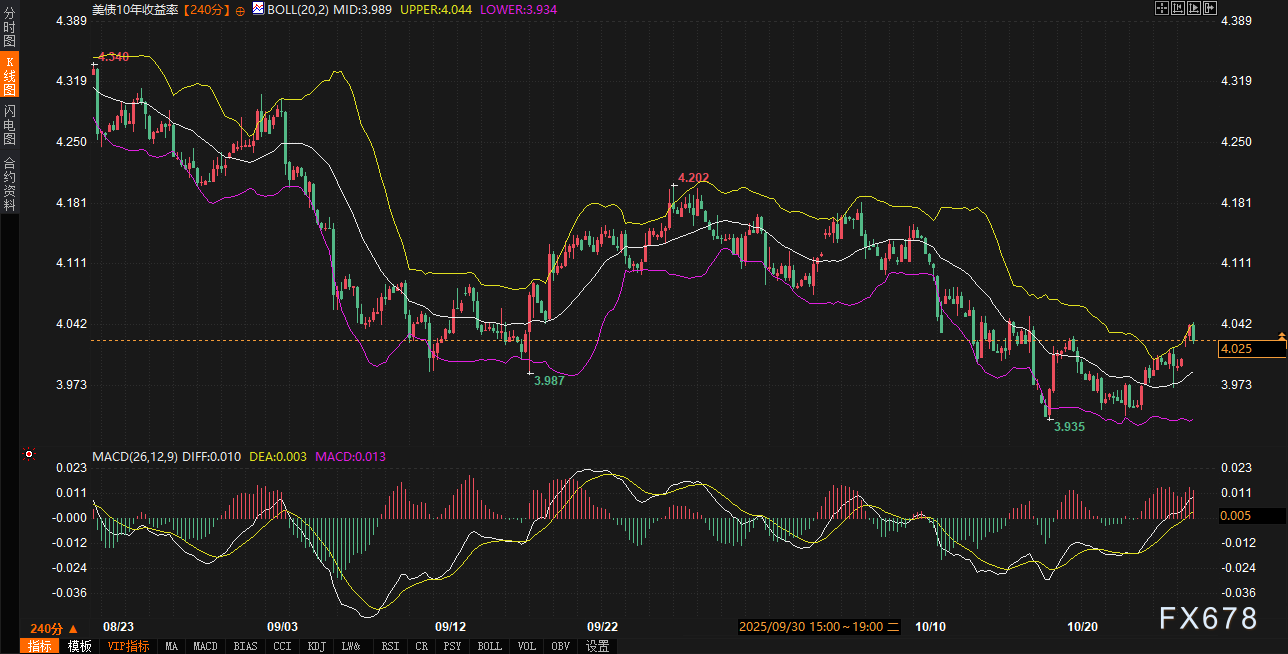Image resolution: width=1288 pixels, height=654 pixels.
Task: Click the panel-with-right-arrow icon at top right
Action: click(x=1210, y=8)
